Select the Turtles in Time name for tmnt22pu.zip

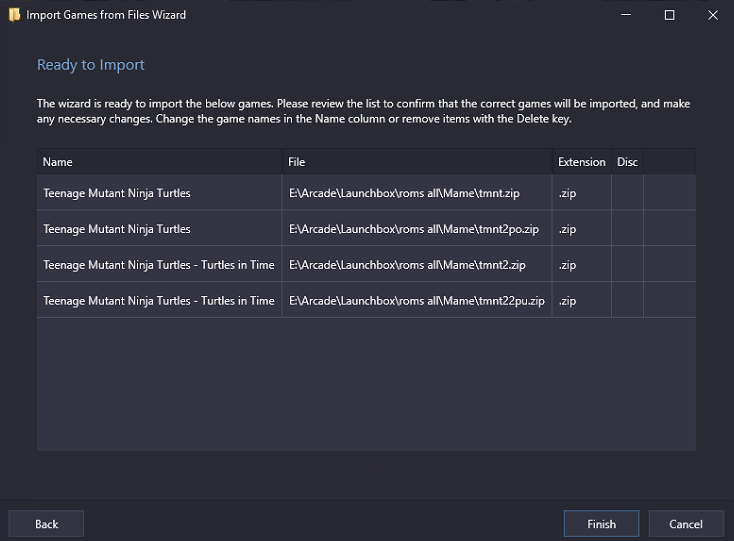point(160,300)
